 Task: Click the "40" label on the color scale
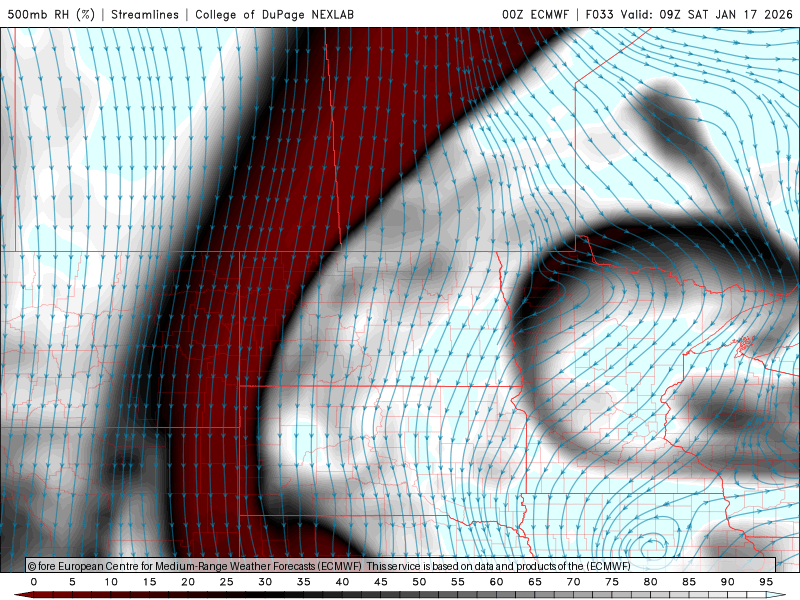[x=342, y=582]
